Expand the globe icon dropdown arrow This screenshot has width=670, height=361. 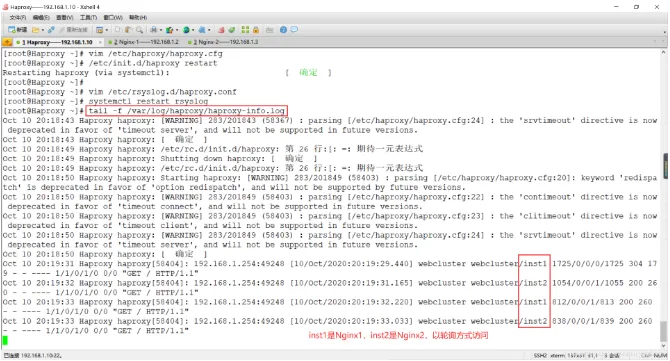click(x=193, y=30)
